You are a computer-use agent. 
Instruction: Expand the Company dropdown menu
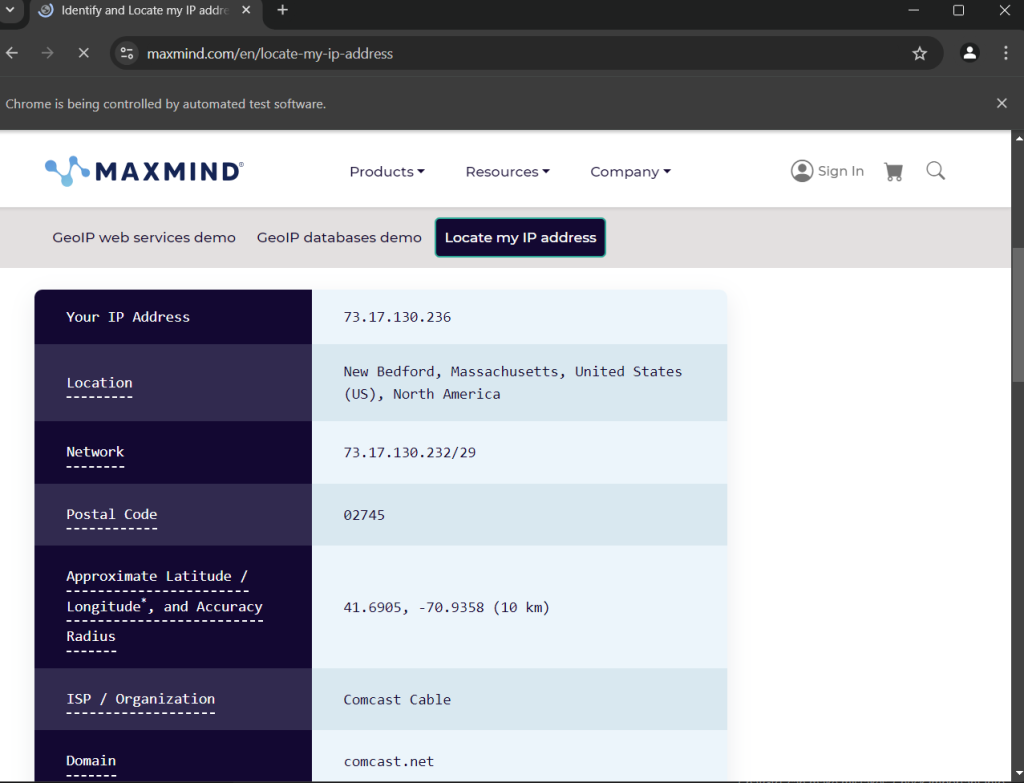coord(630,172)
